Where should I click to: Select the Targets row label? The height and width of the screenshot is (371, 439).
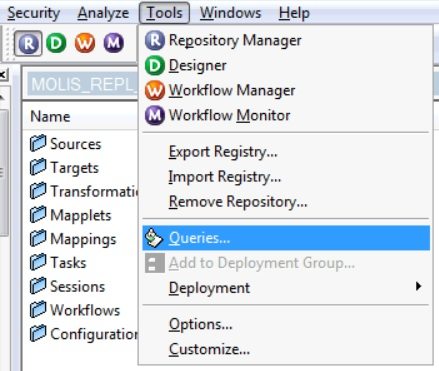pos(74,168)
